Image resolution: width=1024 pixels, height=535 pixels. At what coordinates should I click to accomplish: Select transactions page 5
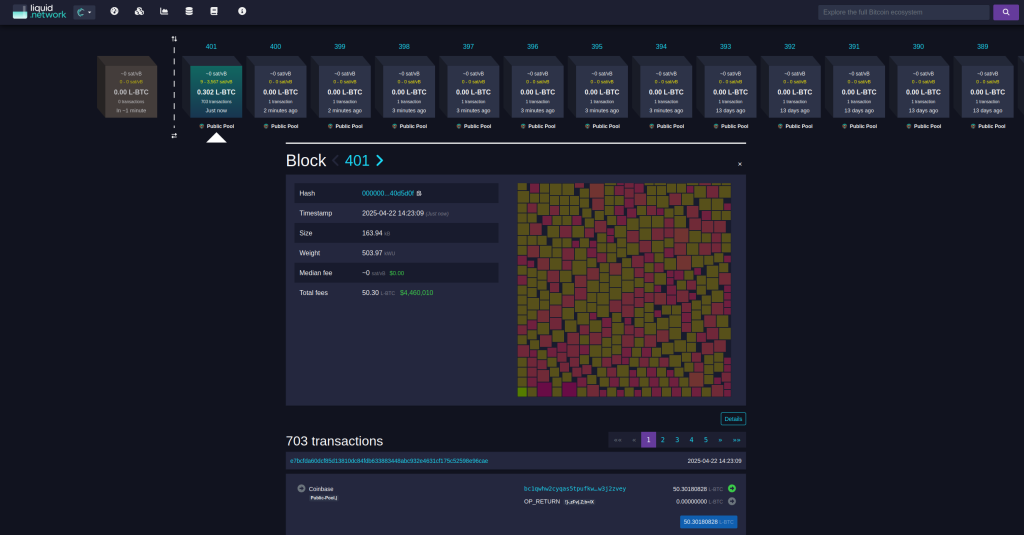(x=706, y=440)
